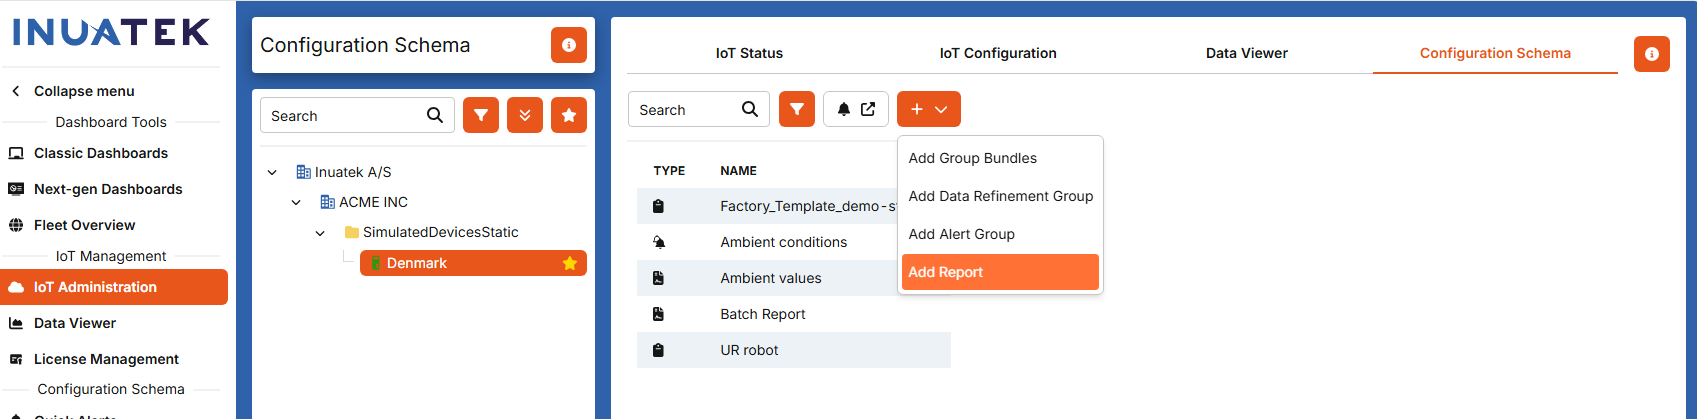
Task: Open IoT Administration from sidebar
Action: coord(114,287)
